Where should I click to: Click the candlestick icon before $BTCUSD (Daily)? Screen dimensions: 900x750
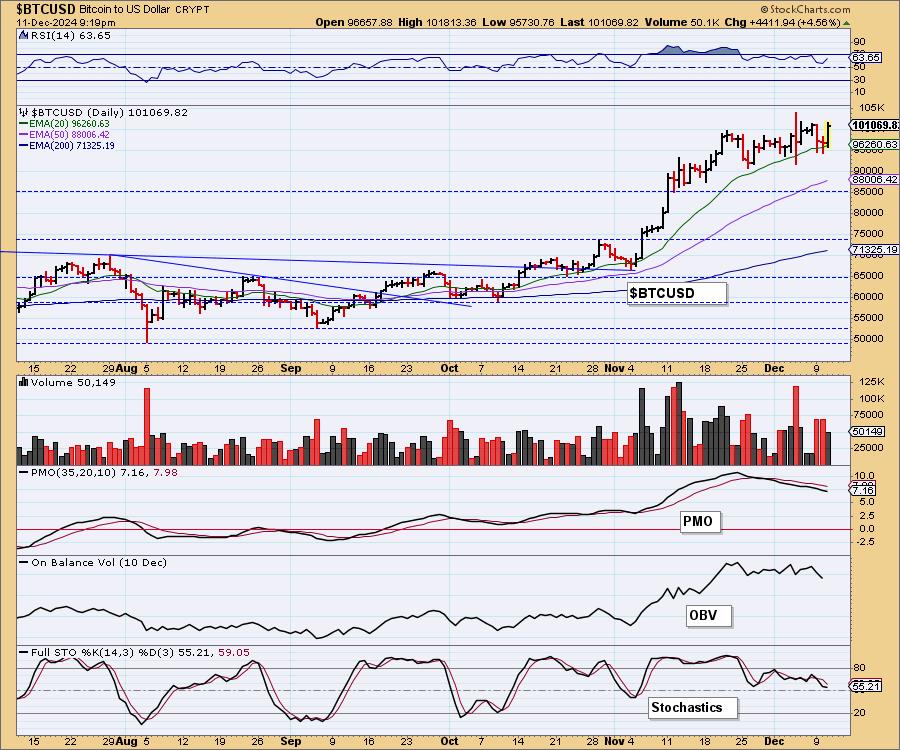tap(23, 112)
